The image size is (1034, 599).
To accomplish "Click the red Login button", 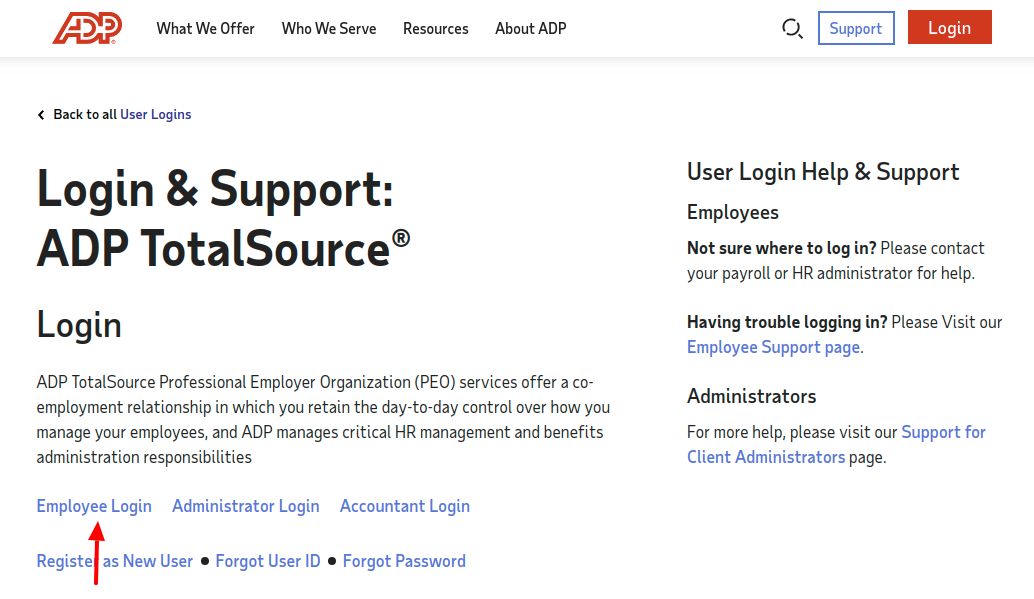I will click(950, 28).
